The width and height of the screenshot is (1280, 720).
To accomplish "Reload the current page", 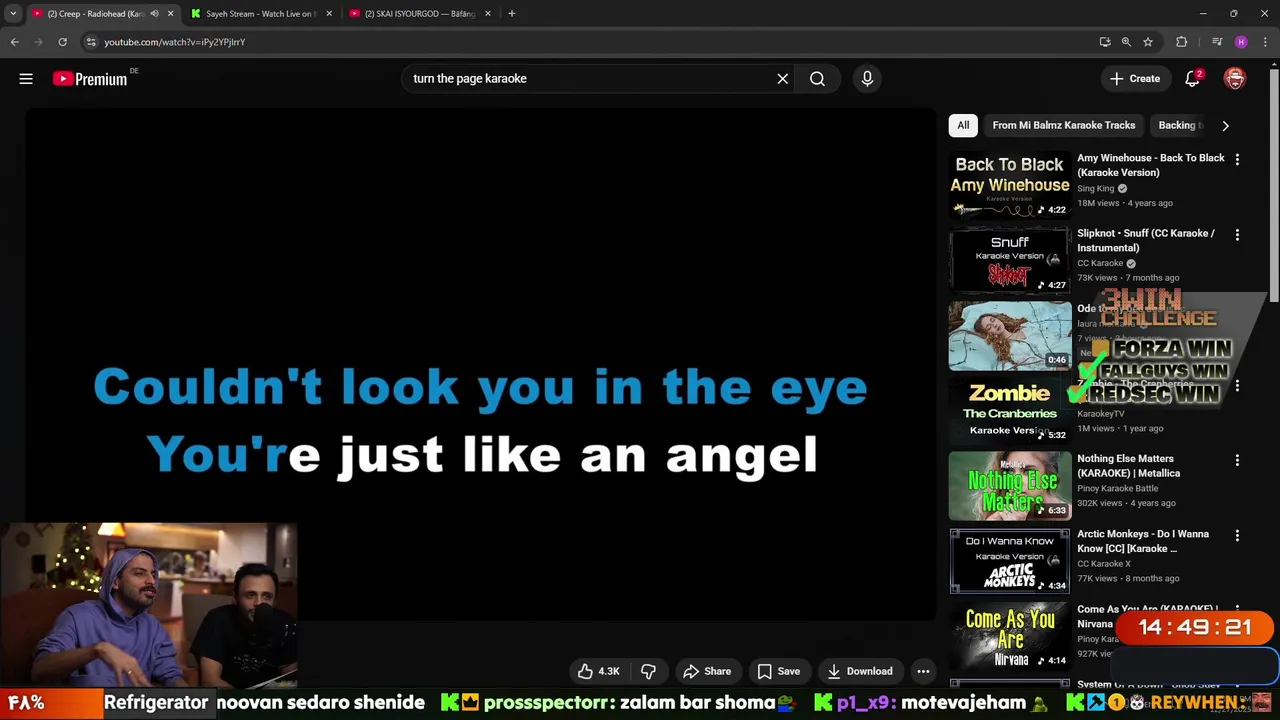I will tap(62, 42).
